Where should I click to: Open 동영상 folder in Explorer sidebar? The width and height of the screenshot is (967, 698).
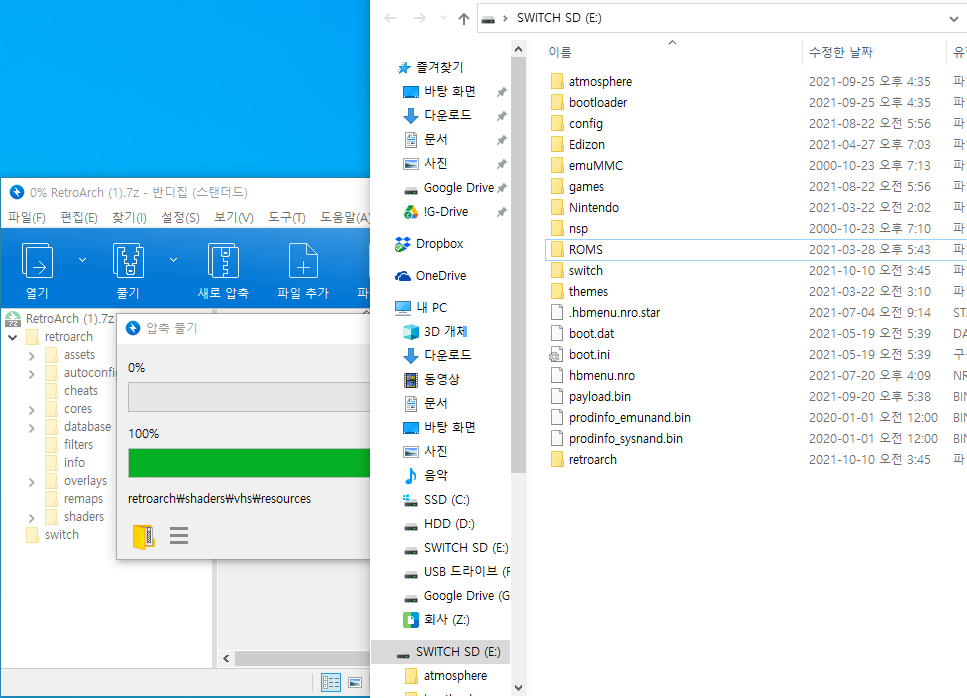(x=431, y=380)
